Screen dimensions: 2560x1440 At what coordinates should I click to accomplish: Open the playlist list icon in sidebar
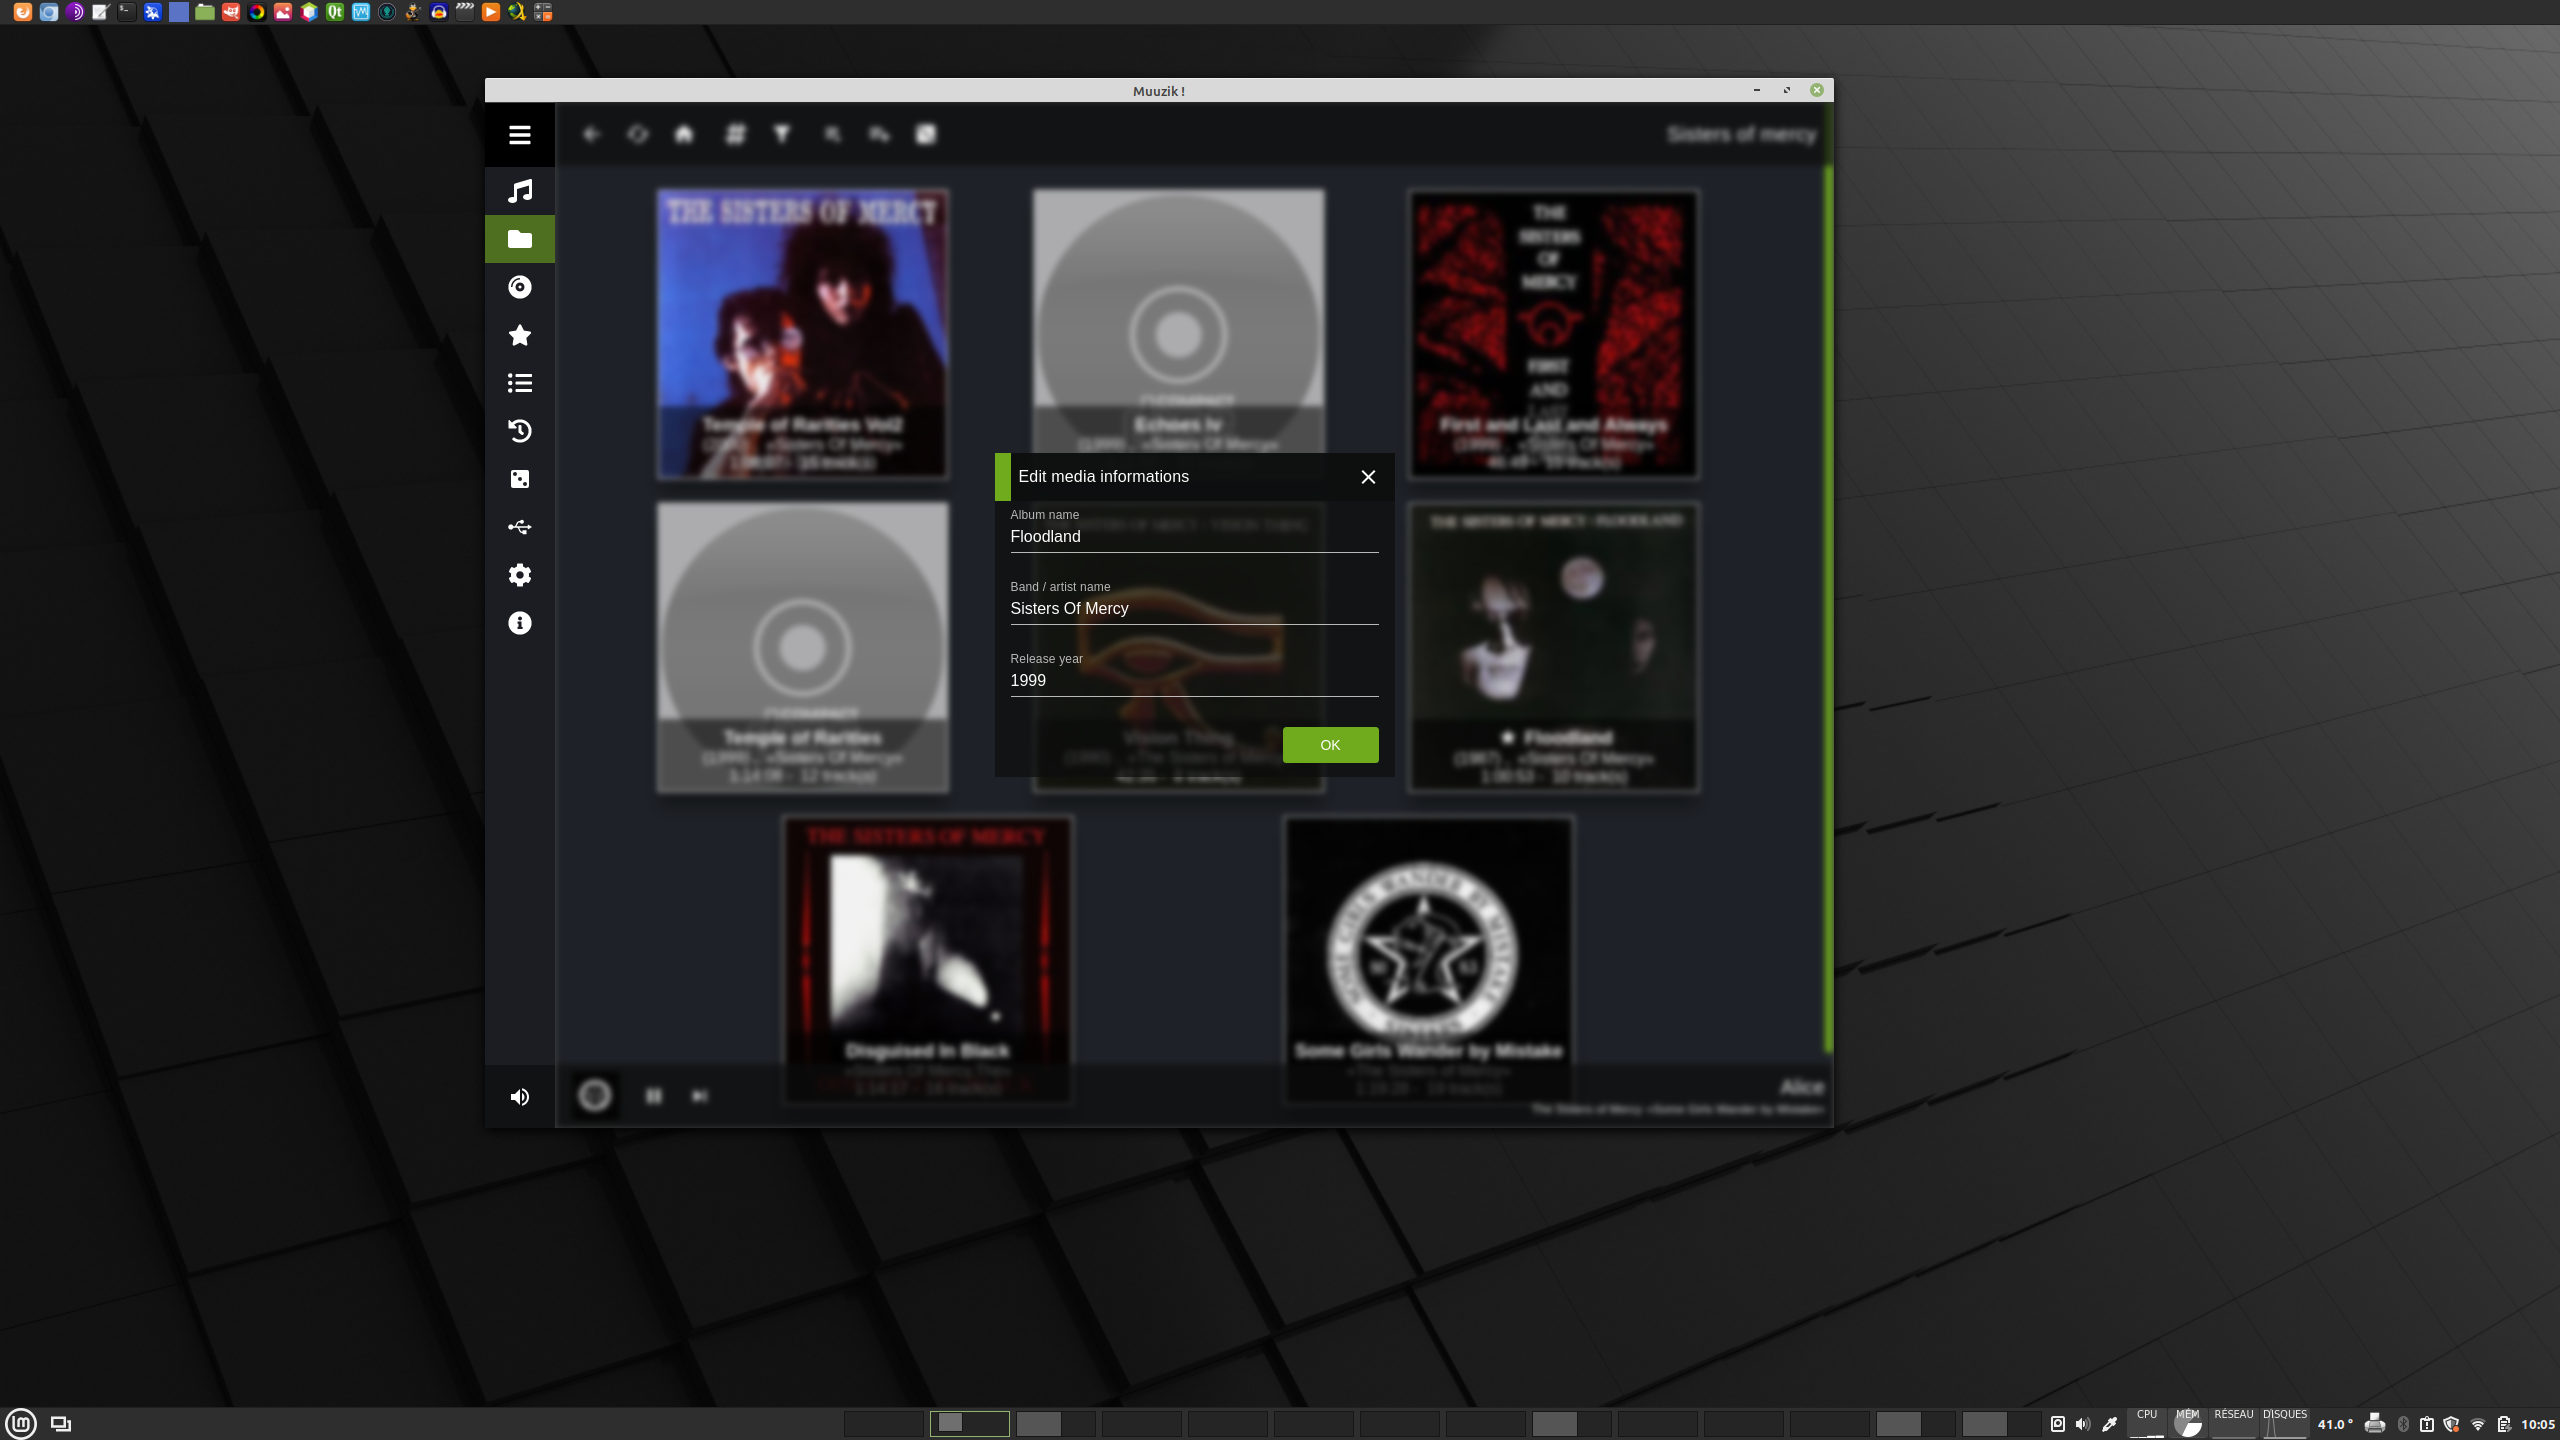point(519,383)
